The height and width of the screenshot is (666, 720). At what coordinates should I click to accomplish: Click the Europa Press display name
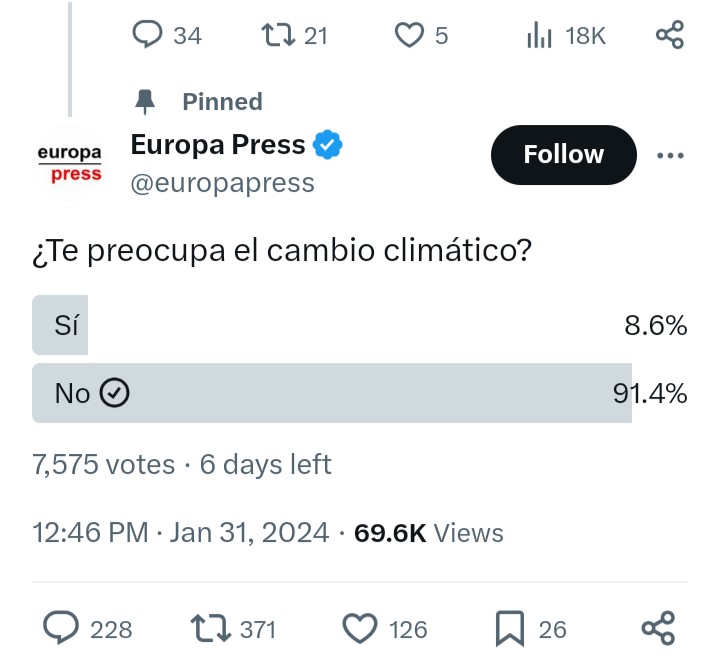click(x=218, y=144)
